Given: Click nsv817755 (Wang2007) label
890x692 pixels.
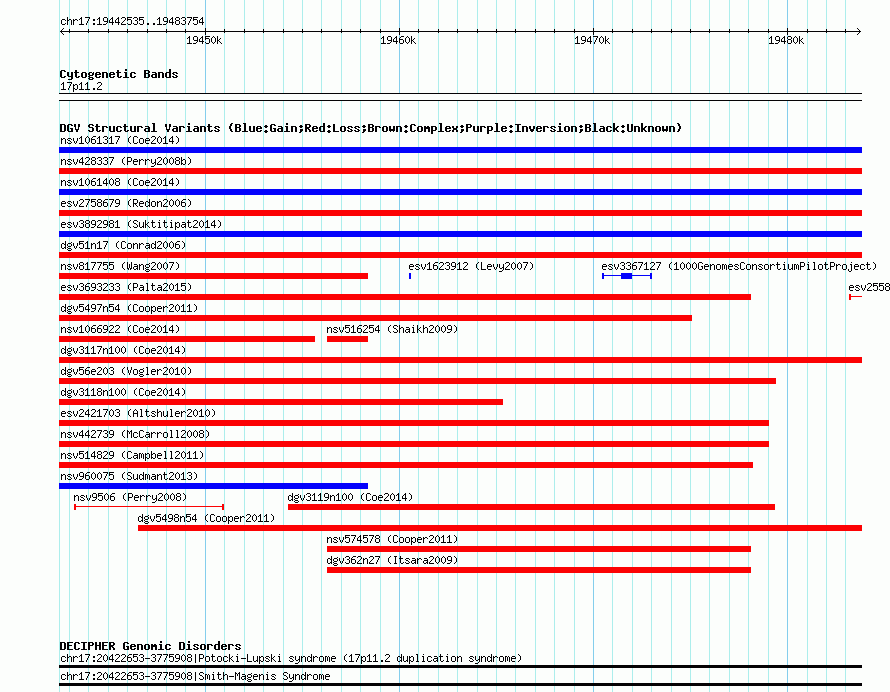Looking at the screenshot, I should 120,266.
